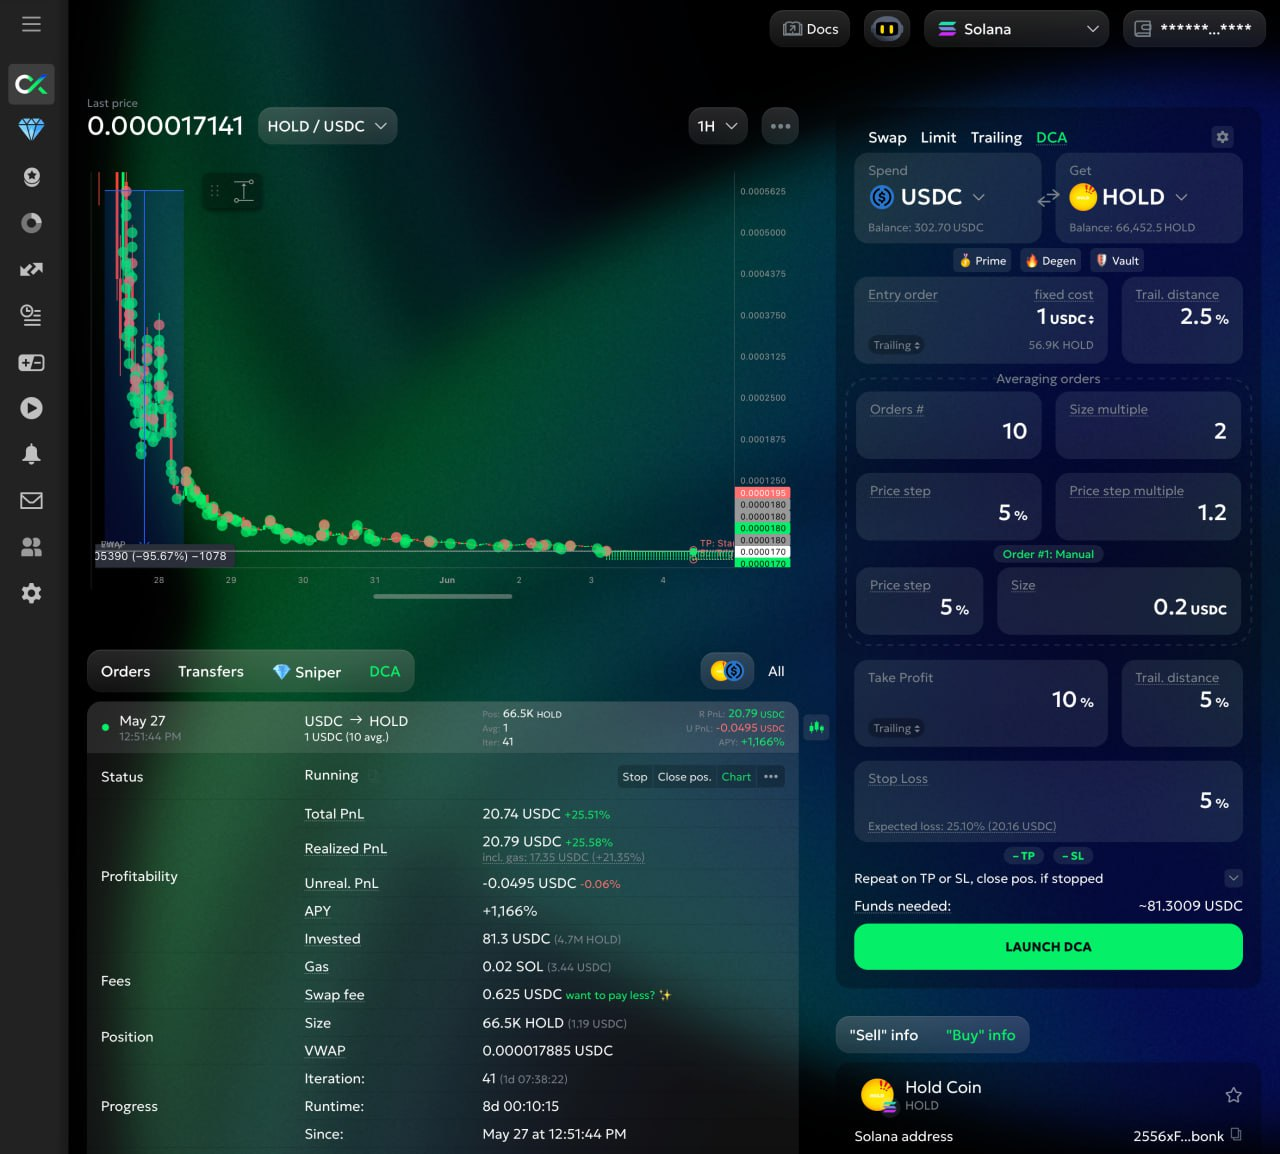Open the gamepad card sidebar icon
This screenshot has width=1280, height=1154.
31,362
